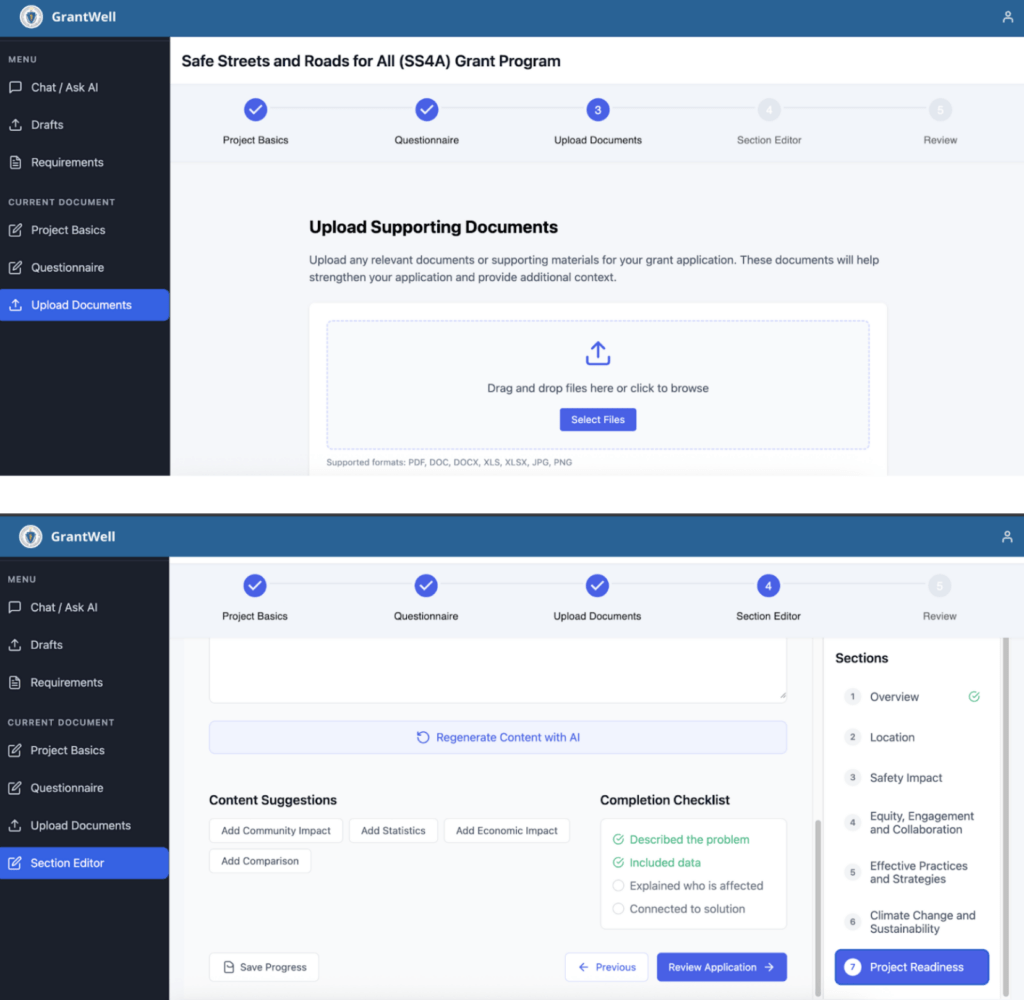Screen dimensions: 1024x1000
Task: Click the Previous button
Action: pyautogui.click(x=607, y=967)
